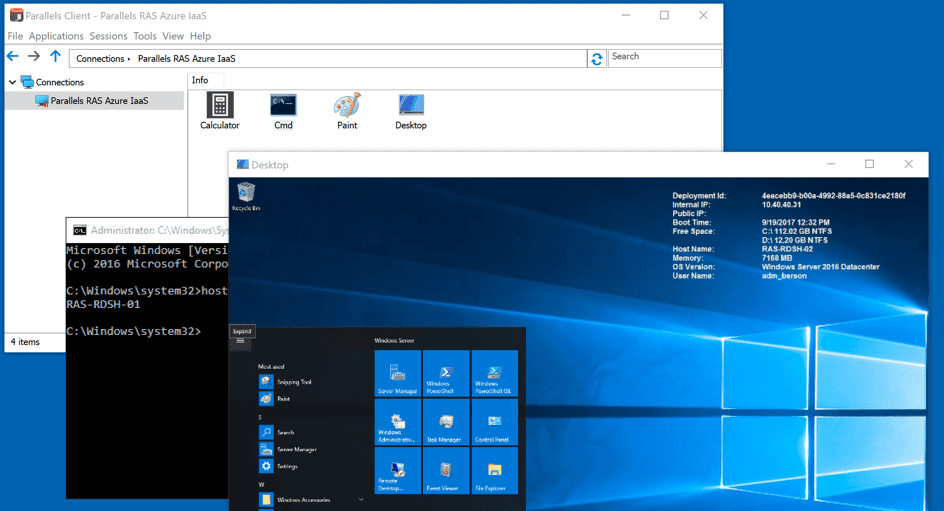Click the Search field in Parallels Client
Image resolution: width=944 pixels, height=511 pixels.
665,57
